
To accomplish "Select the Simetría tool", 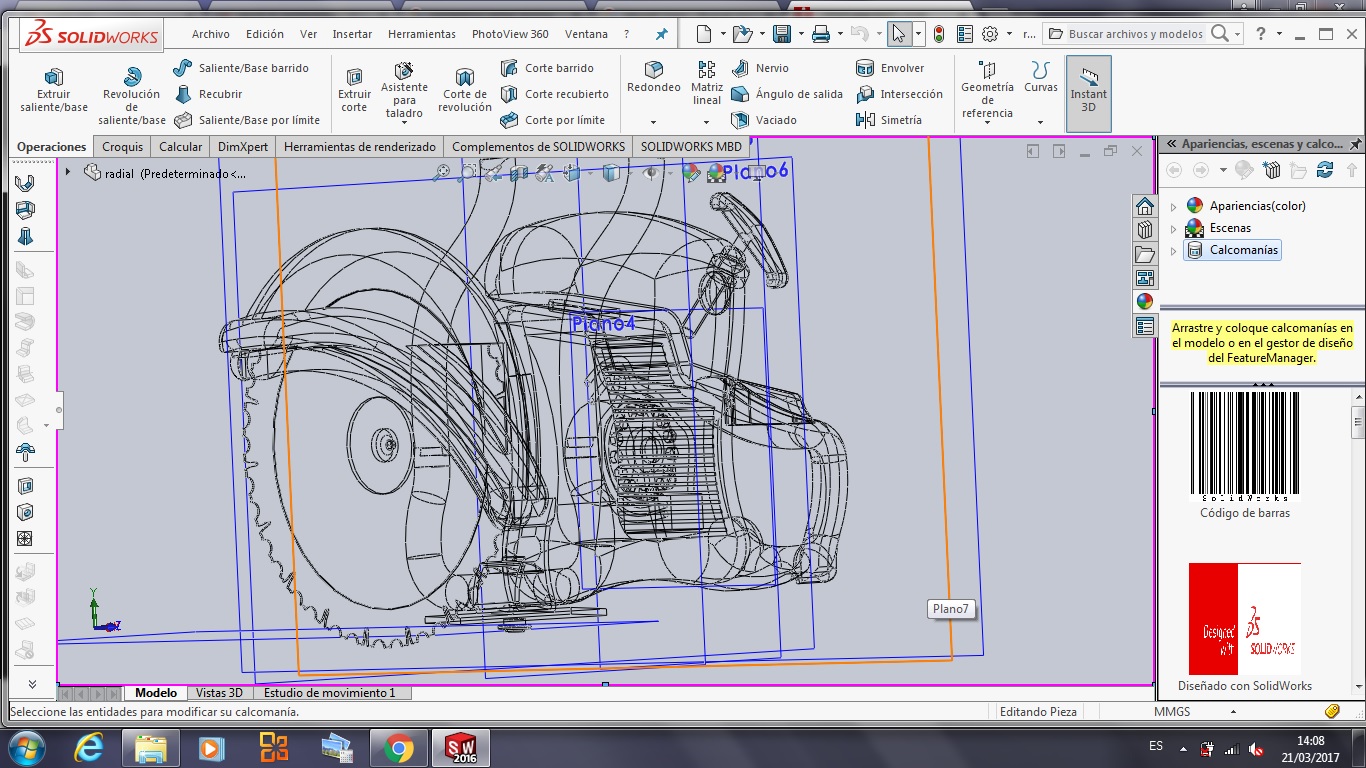I will point(889,120).
